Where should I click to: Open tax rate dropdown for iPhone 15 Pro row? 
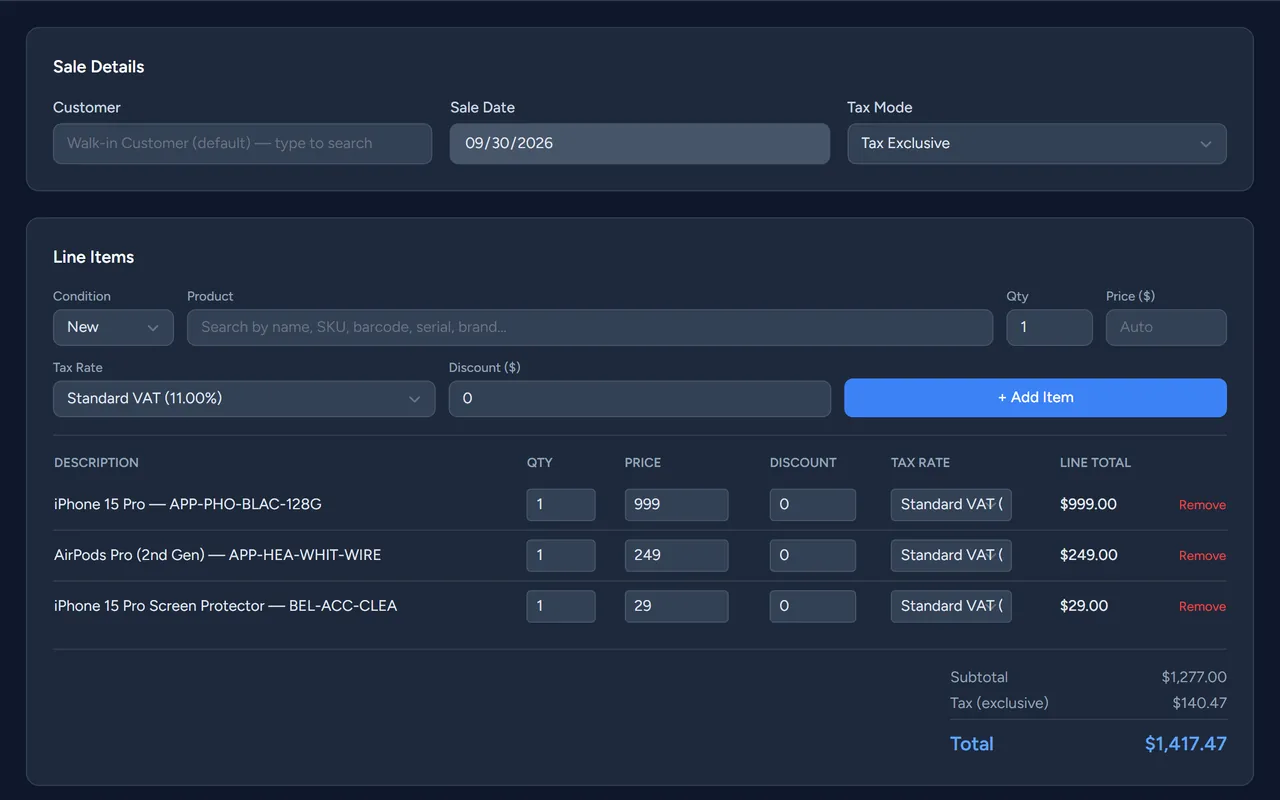pyautogui.click(x=951, y=504)
